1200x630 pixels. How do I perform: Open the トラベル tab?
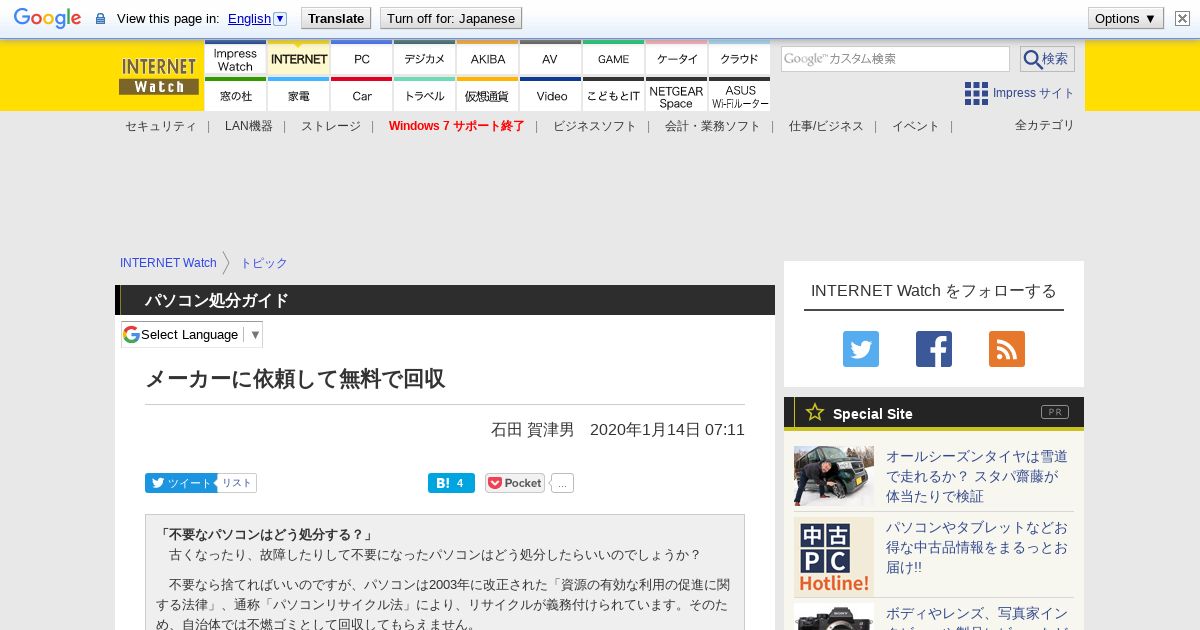(424, 95)
